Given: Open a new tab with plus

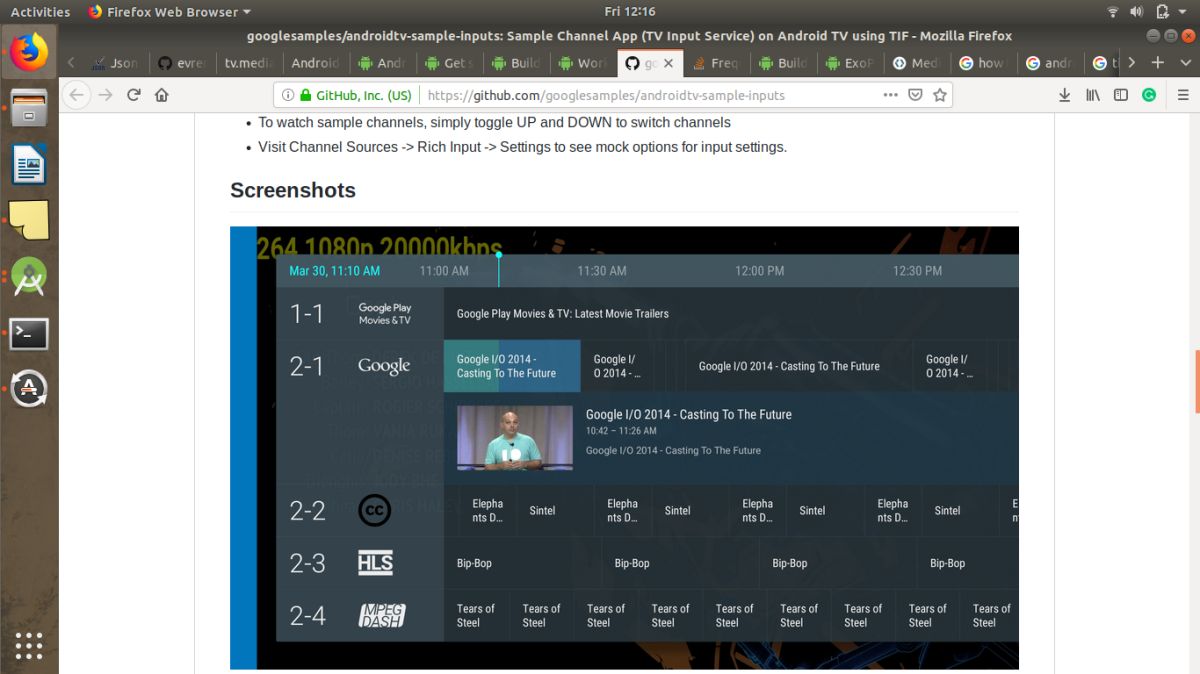Looking at the screenshot, I should click(x=1157, y=62).
